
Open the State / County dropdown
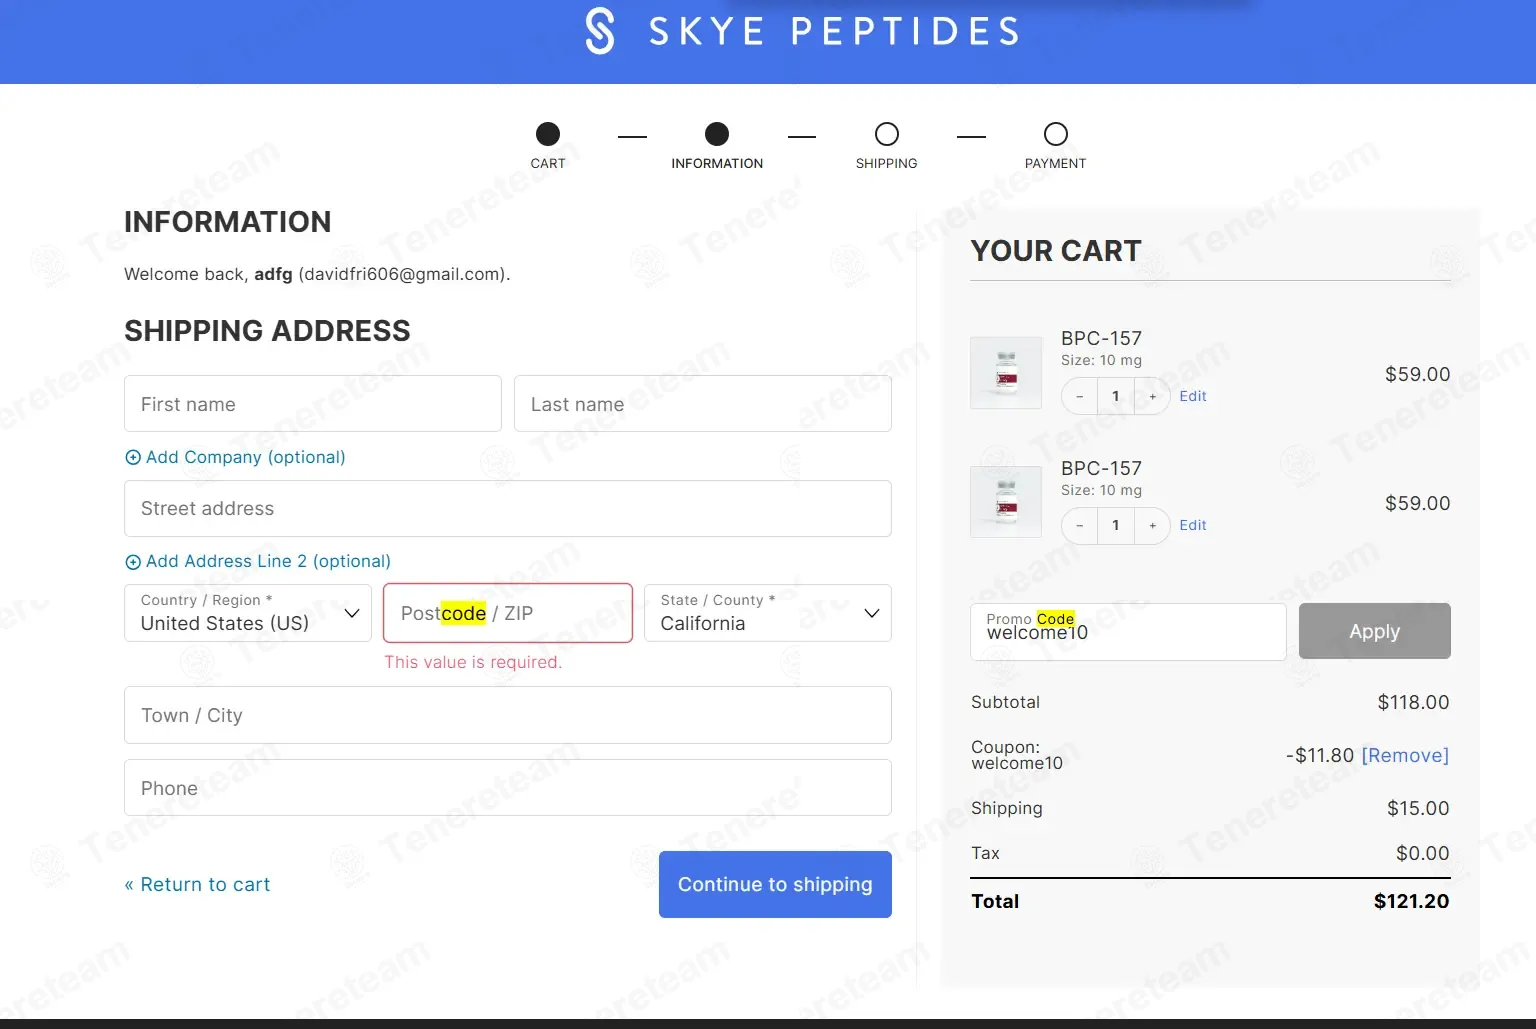click(x=768, y=613)
